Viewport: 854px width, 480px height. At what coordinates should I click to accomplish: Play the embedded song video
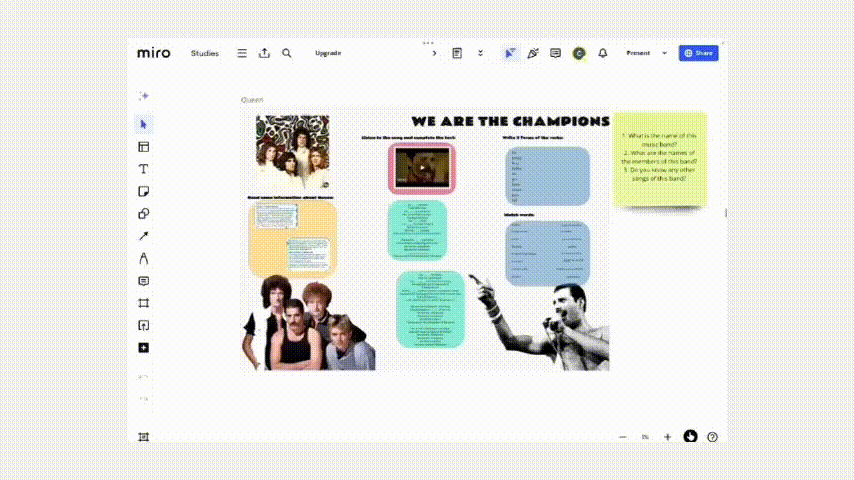422,168
